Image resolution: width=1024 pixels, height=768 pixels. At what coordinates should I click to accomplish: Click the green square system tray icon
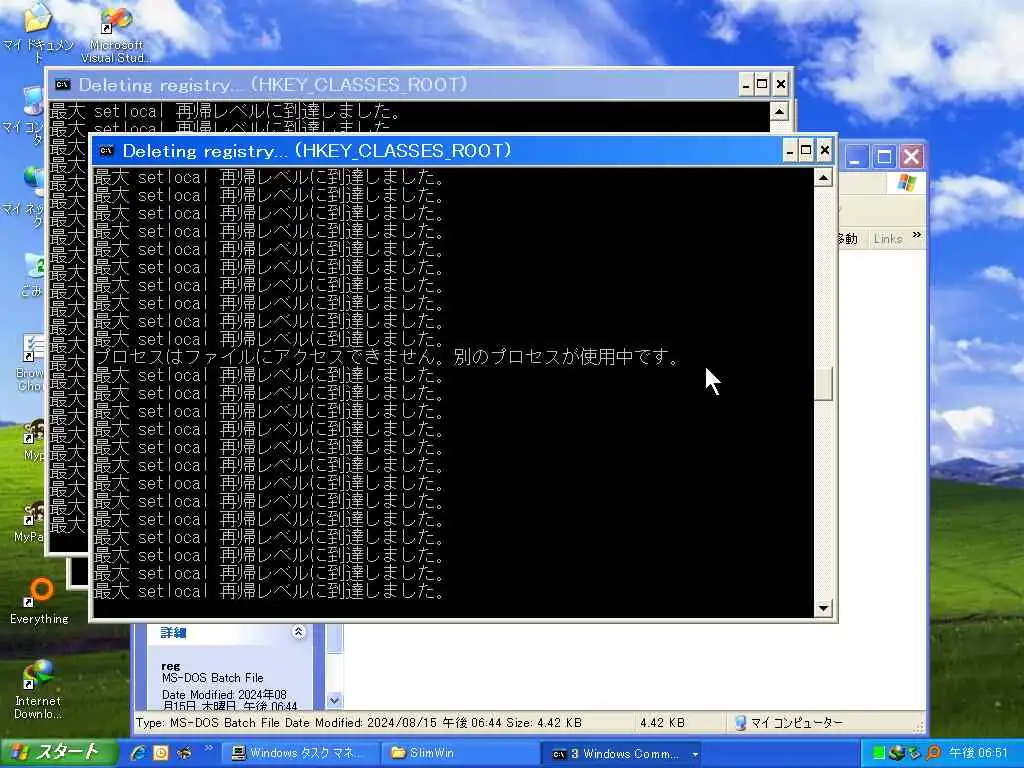pos(879,753)
